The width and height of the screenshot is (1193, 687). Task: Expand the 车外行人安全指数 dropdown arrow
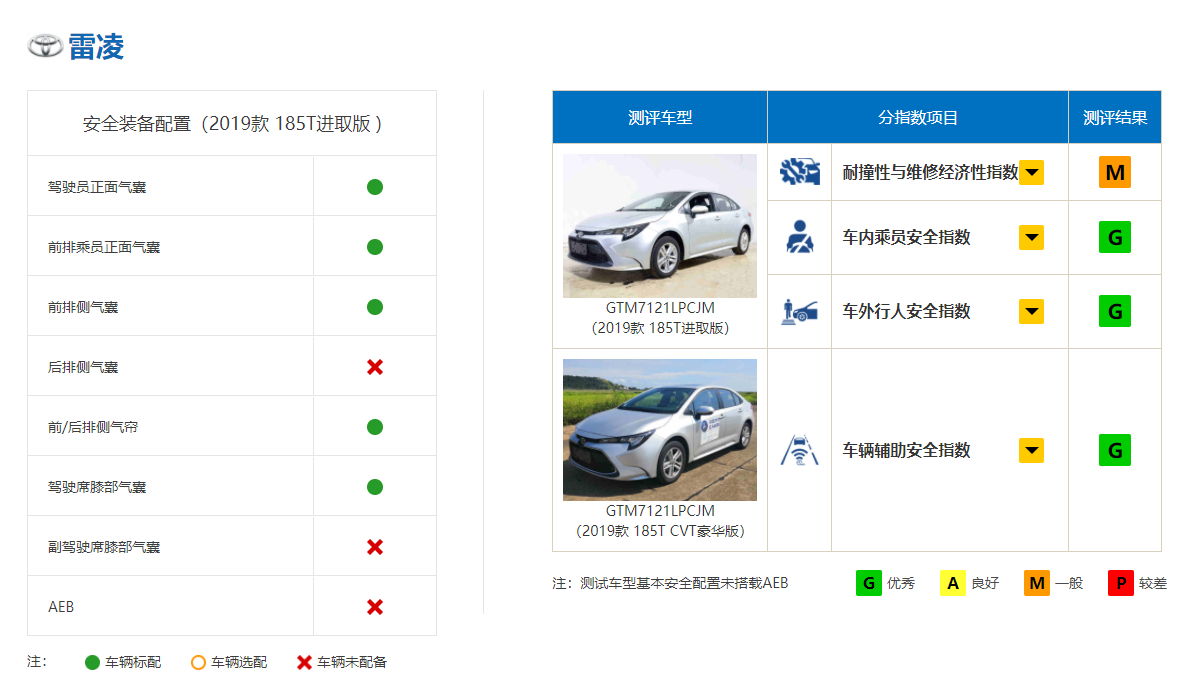click(1031, 311)
